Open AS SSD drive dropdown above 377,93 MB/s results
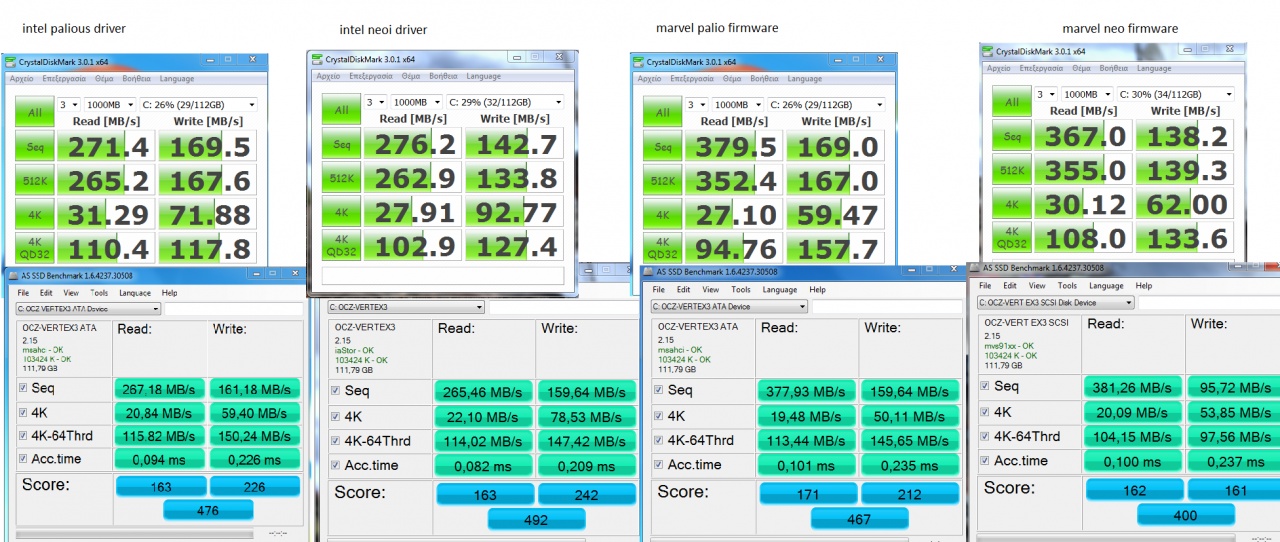This screenshot has width=1280, height=542. tap(729, 306)
